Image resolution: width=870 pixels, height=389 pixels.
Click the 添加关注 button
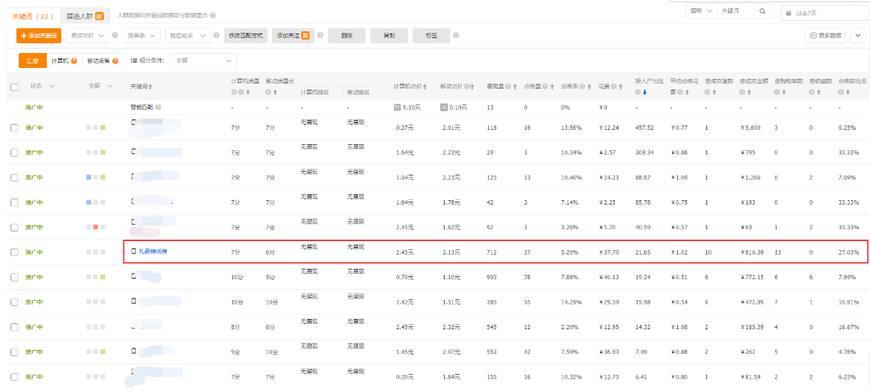[293, 36]
